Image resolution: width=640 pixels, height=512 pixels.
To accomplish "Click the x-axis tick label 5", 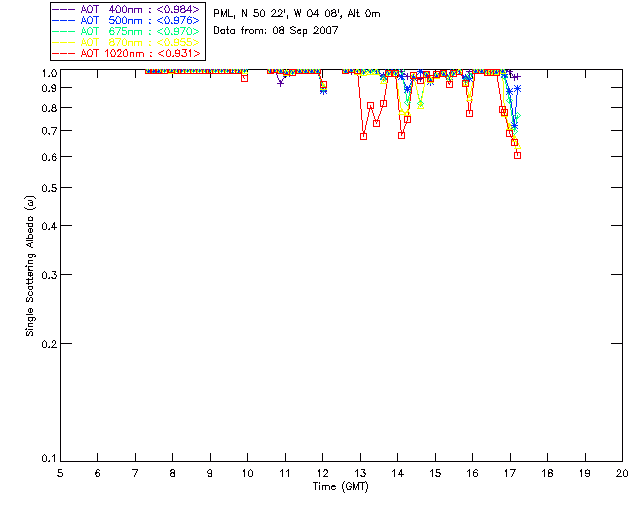I will click(x=60, y=474).
